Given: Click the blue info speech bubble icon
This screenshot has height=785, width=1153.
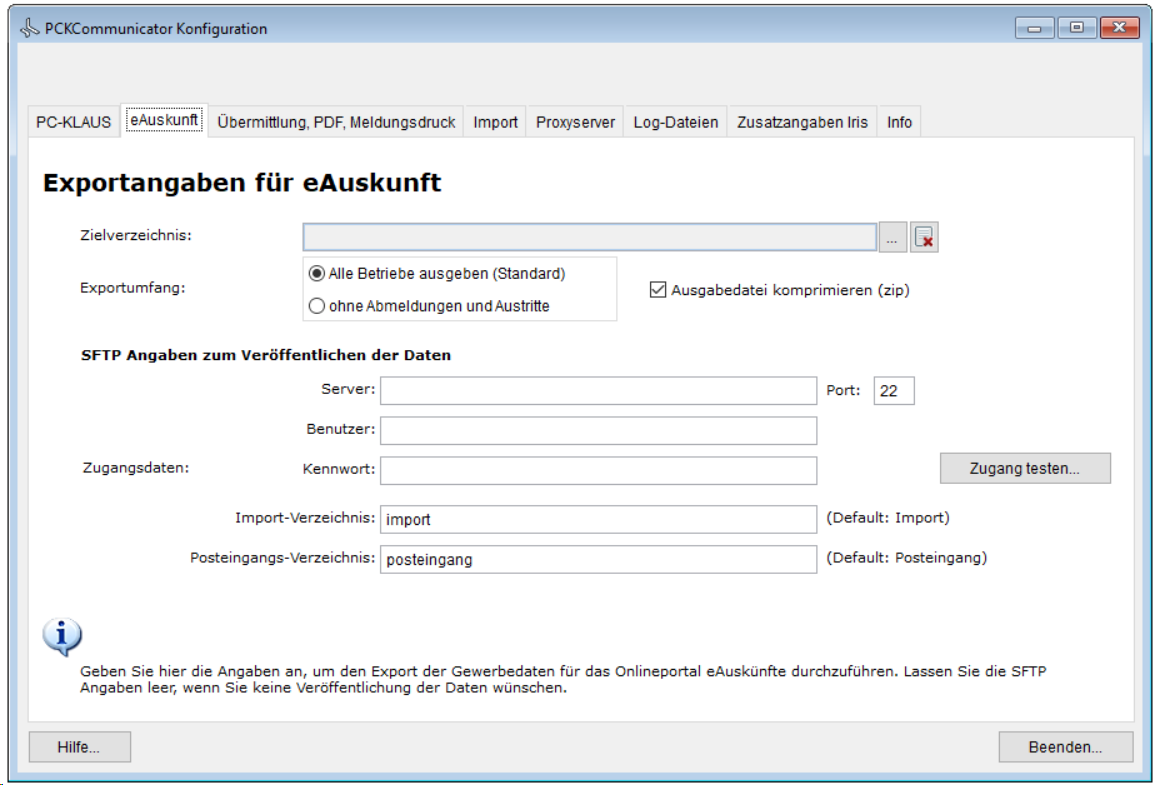Looking at the screenshot, I should click(62, 635).
